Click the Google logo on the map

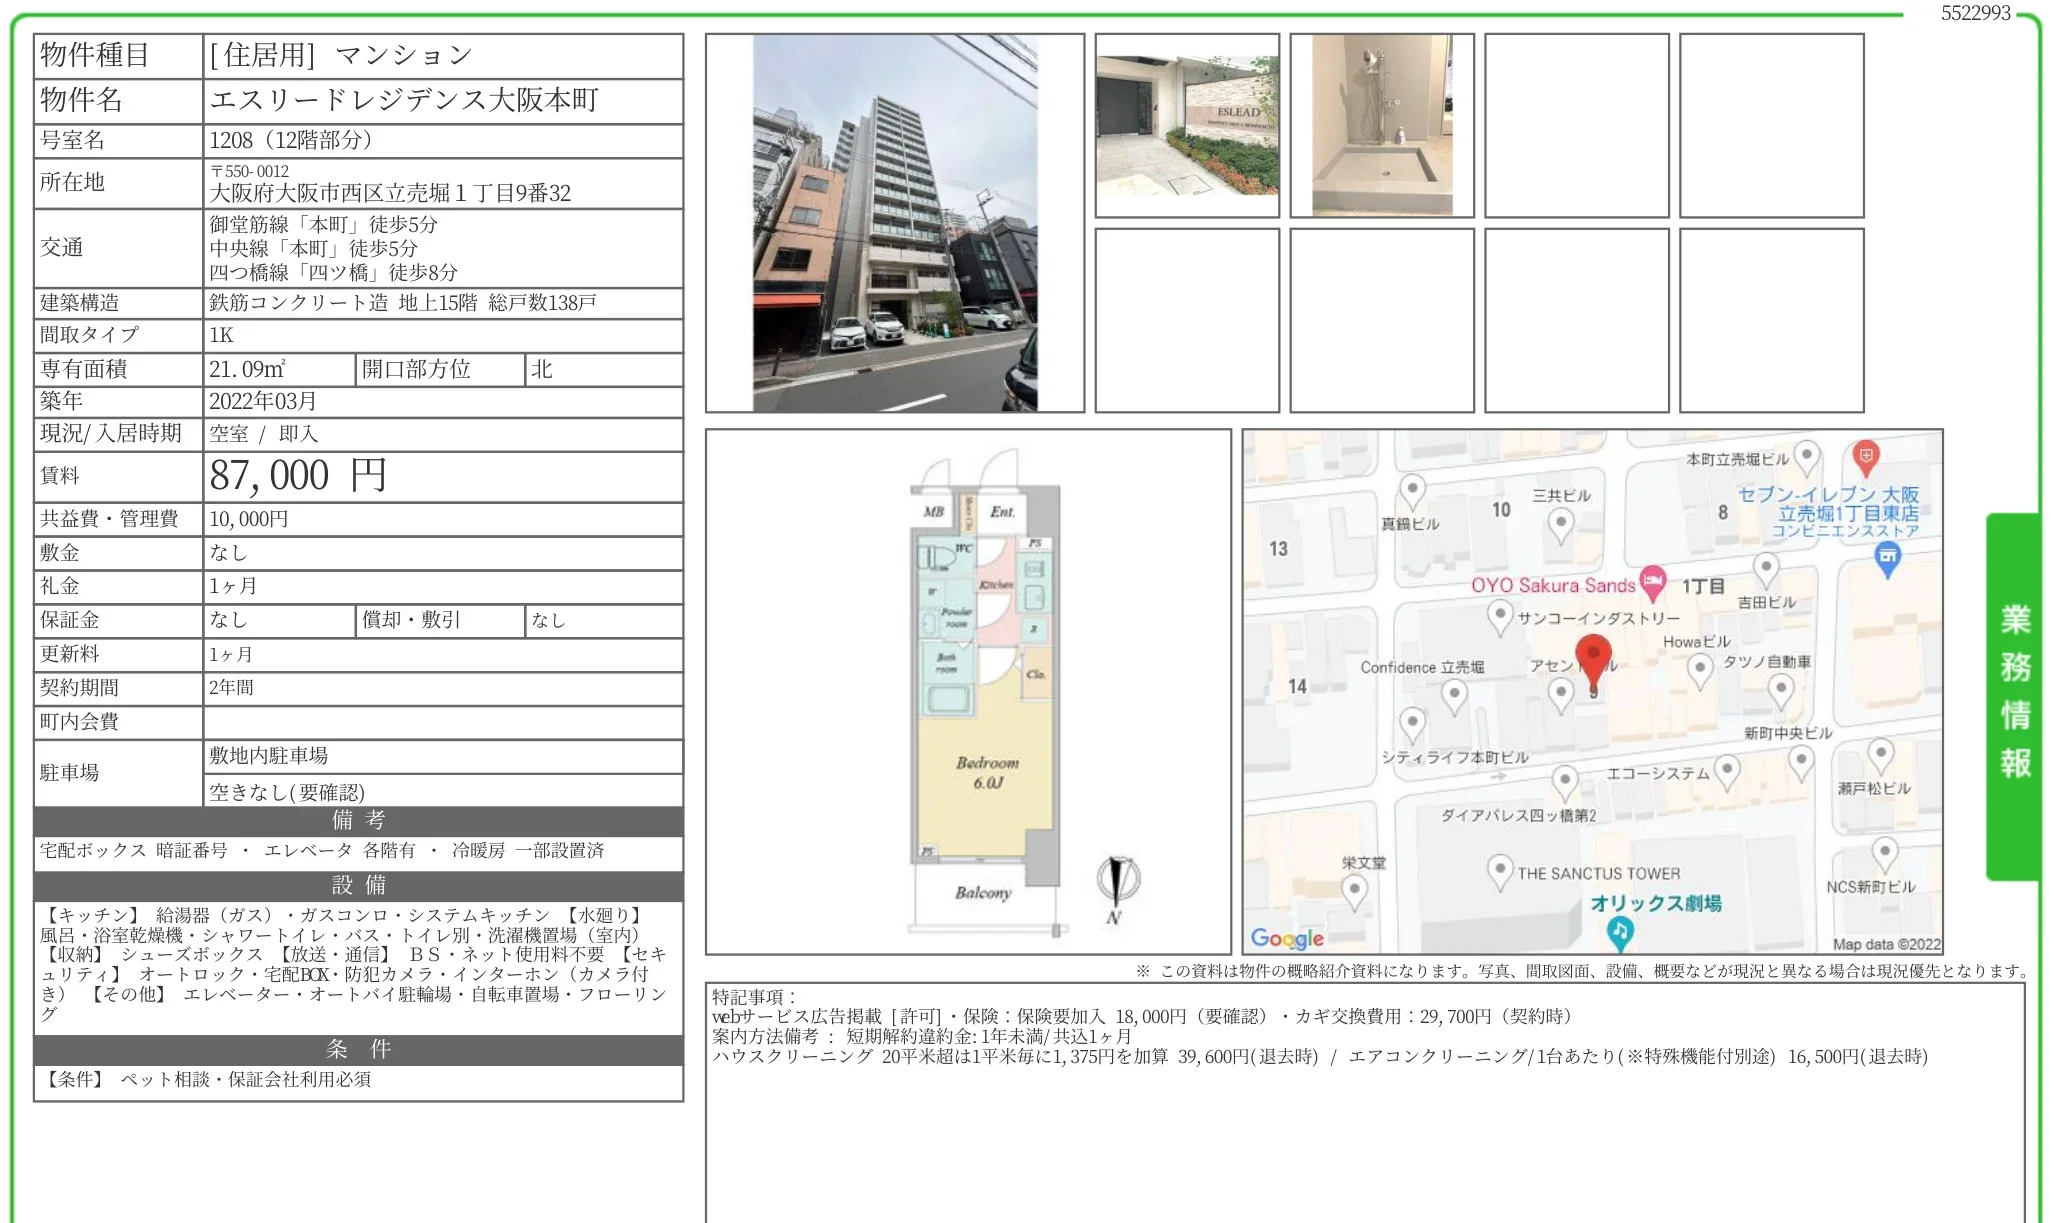click(1287, 938)
